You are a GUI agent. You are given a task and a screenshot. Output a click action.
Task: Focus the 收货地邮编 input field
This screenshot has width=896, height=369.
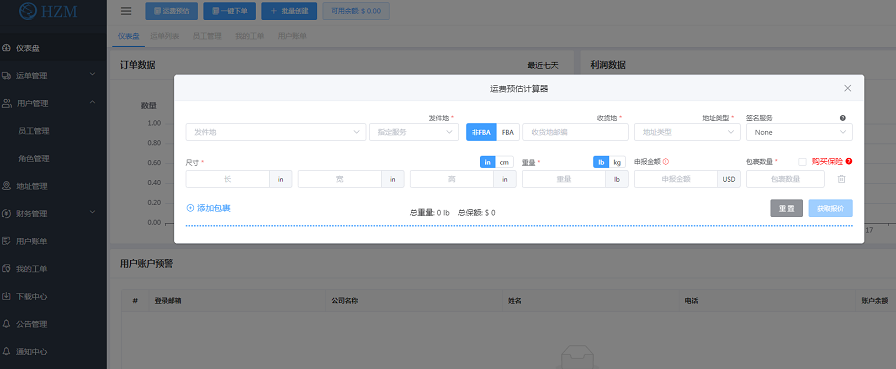tap(575, 132)
